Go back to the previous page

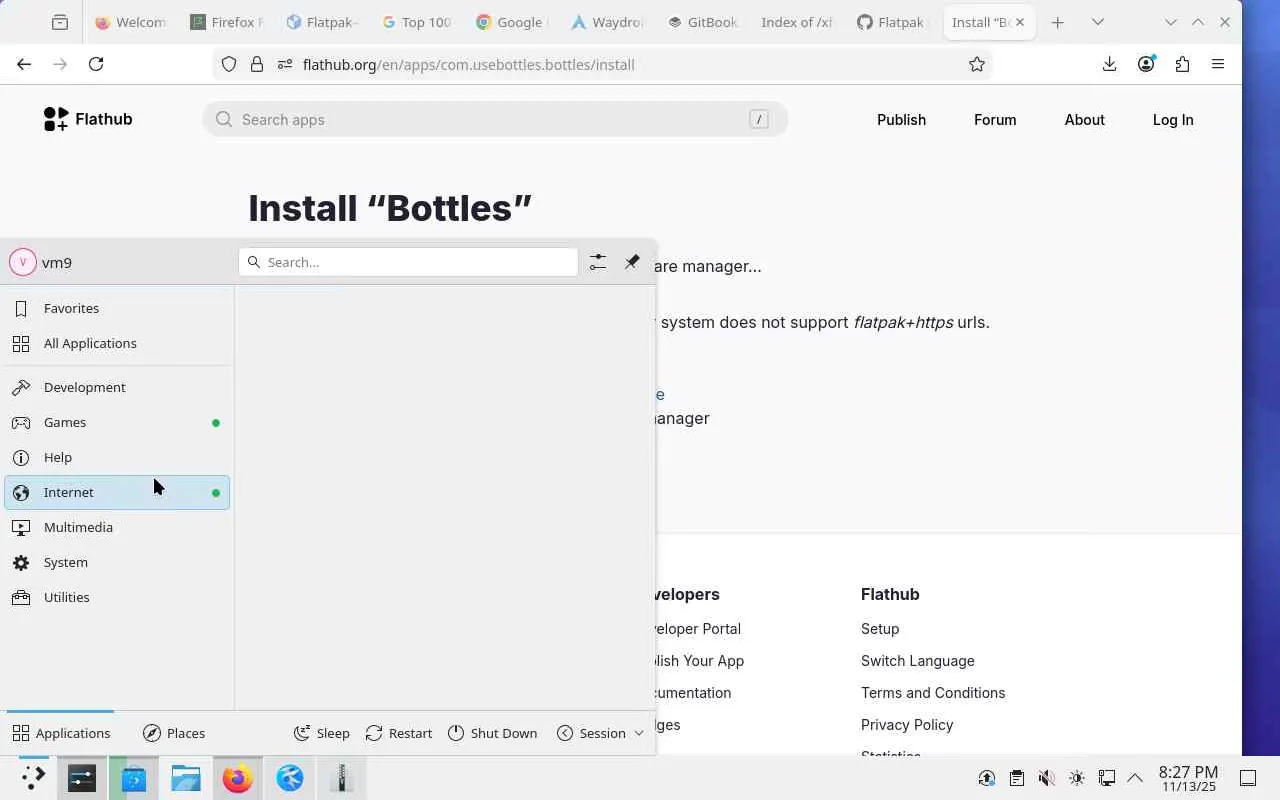[x=24, y=64]
